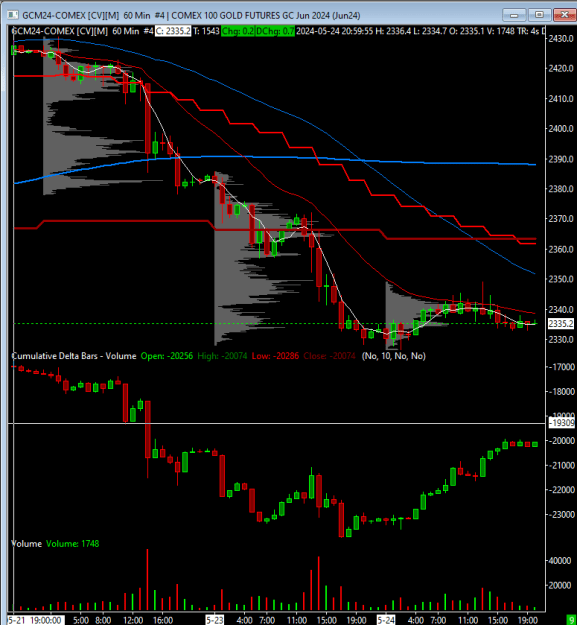
Task: Click the 2390.0 level on price axis
Action: [561, 159]
